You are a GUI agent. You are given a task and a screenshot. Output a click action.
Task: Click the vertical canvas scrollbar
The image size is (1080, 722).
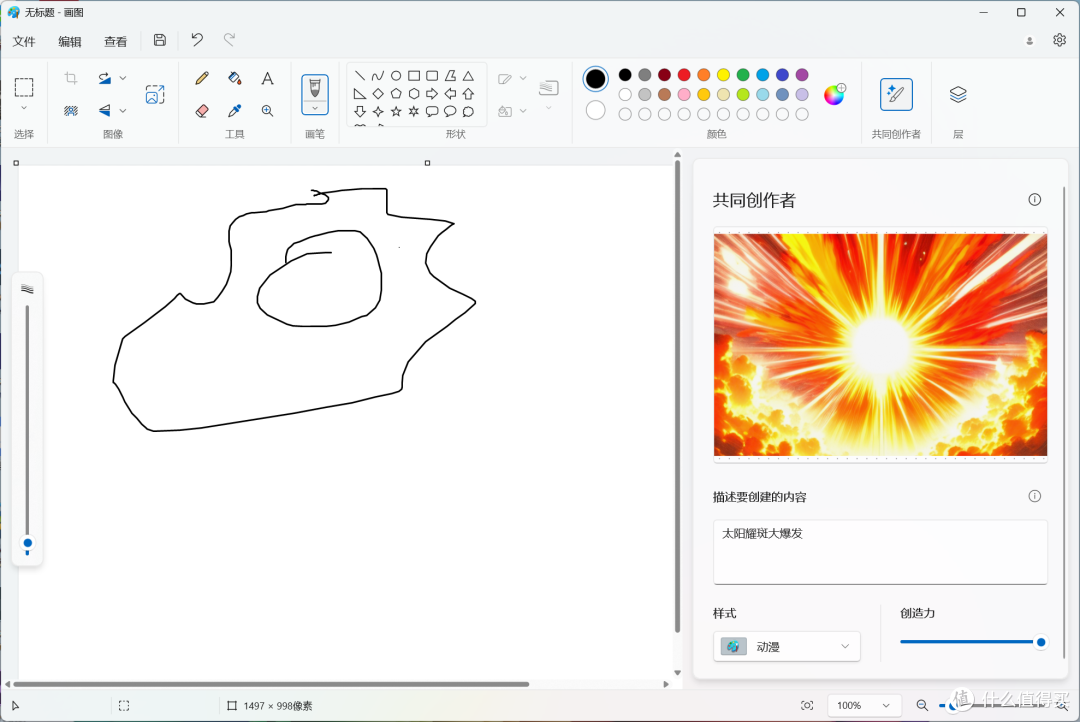coord(677,396)
